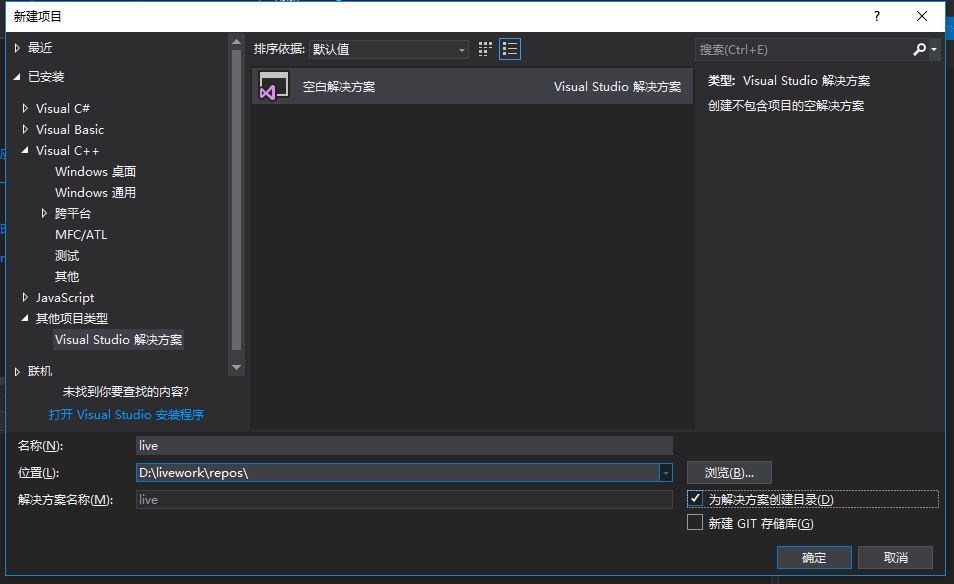Enable the new GIT repository checkbox

coord(695,523)
